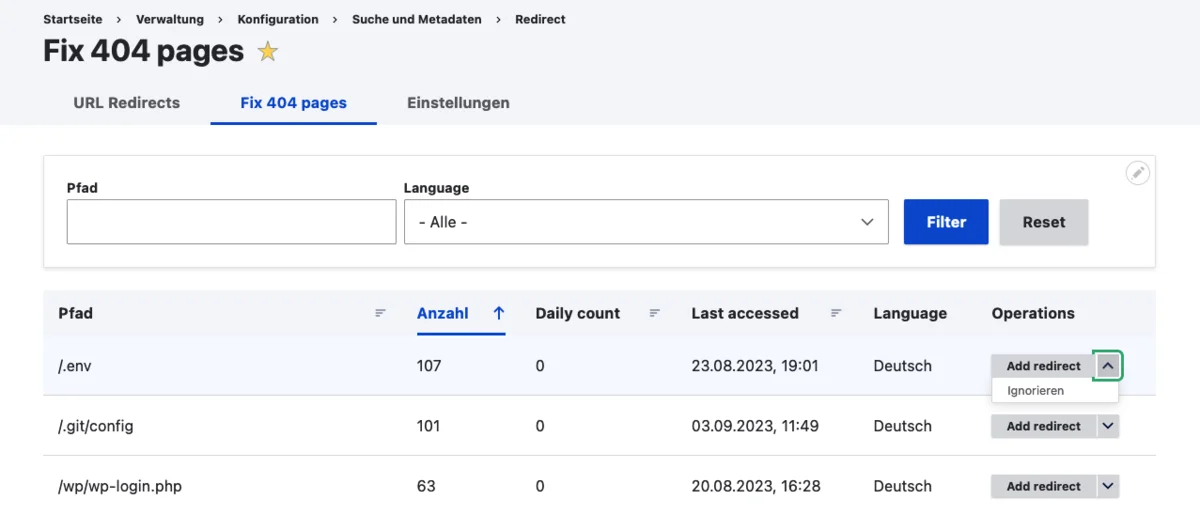Open the Redirect breadcrumb link
Screen dimensions: 1200x515
pyautogui.click(x=540, y=19)
